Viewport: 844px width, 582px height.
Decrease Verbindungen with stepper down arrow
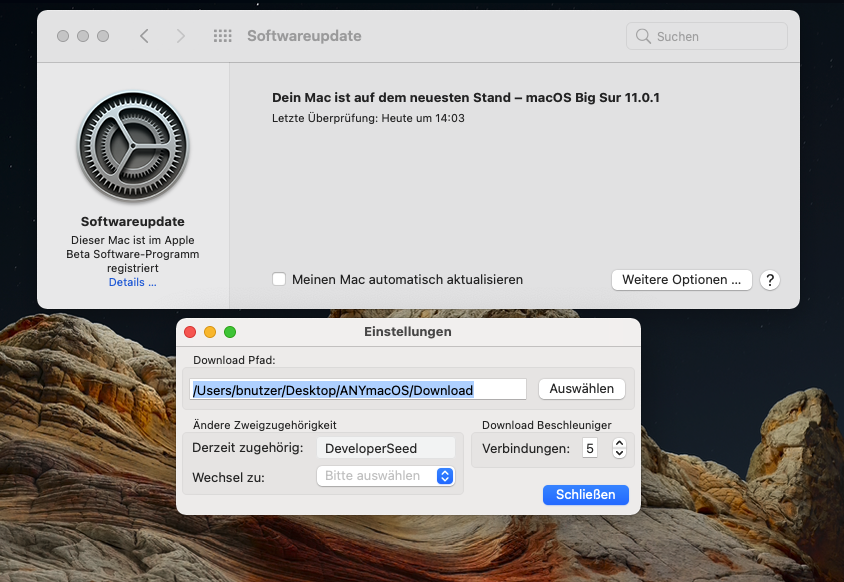[x=620, y=453]
